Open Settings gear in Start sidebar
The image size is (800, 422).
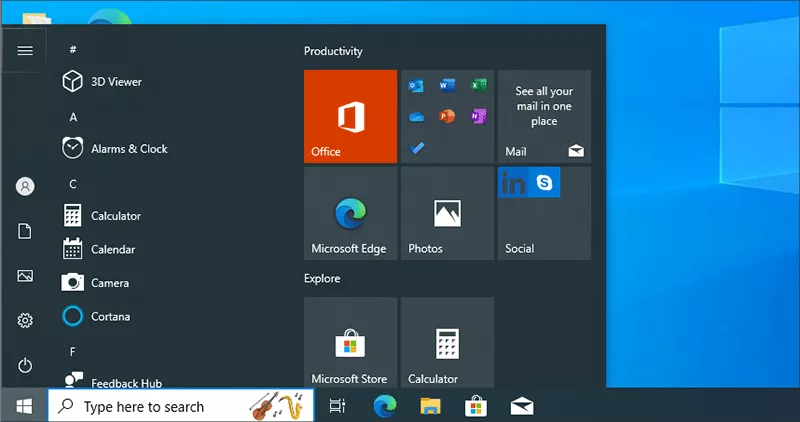pos(25,320)
